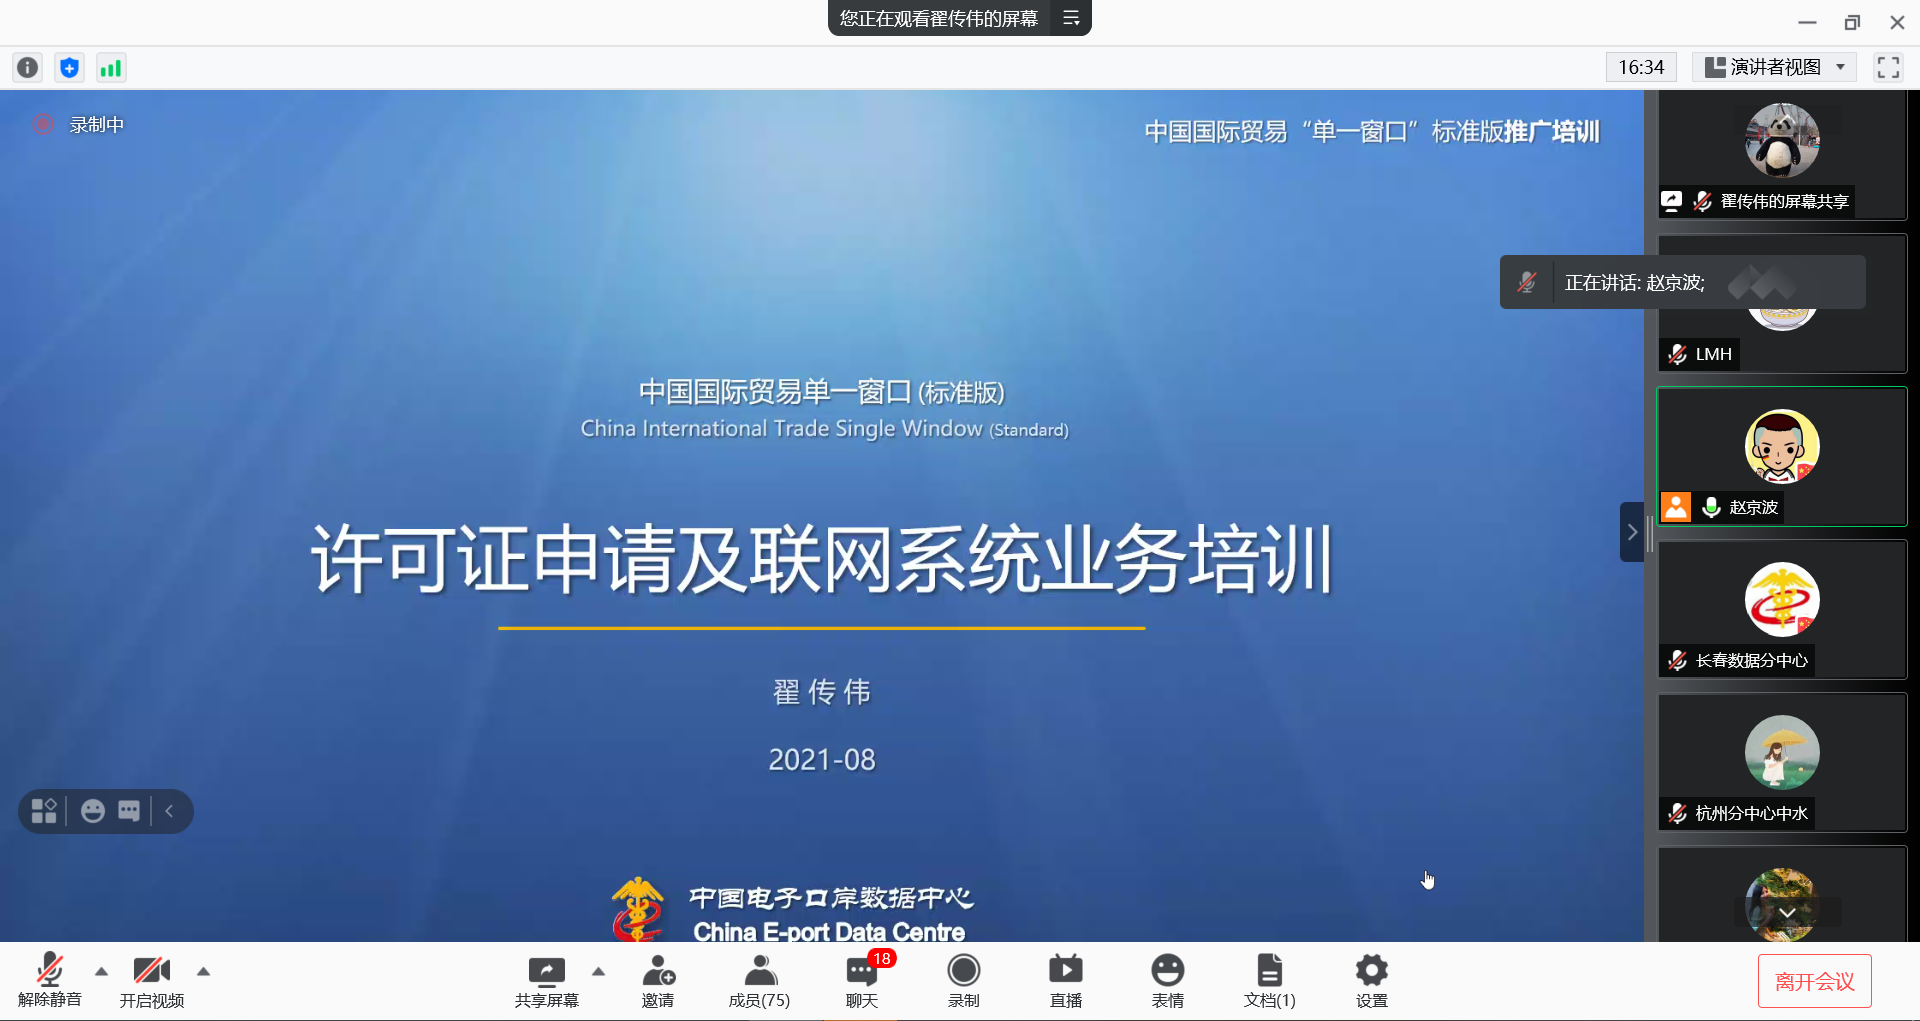Open emoji face icon in floating toolbar
The width and height of the screenshot is (1920, 1021).
tap(93, 811)
